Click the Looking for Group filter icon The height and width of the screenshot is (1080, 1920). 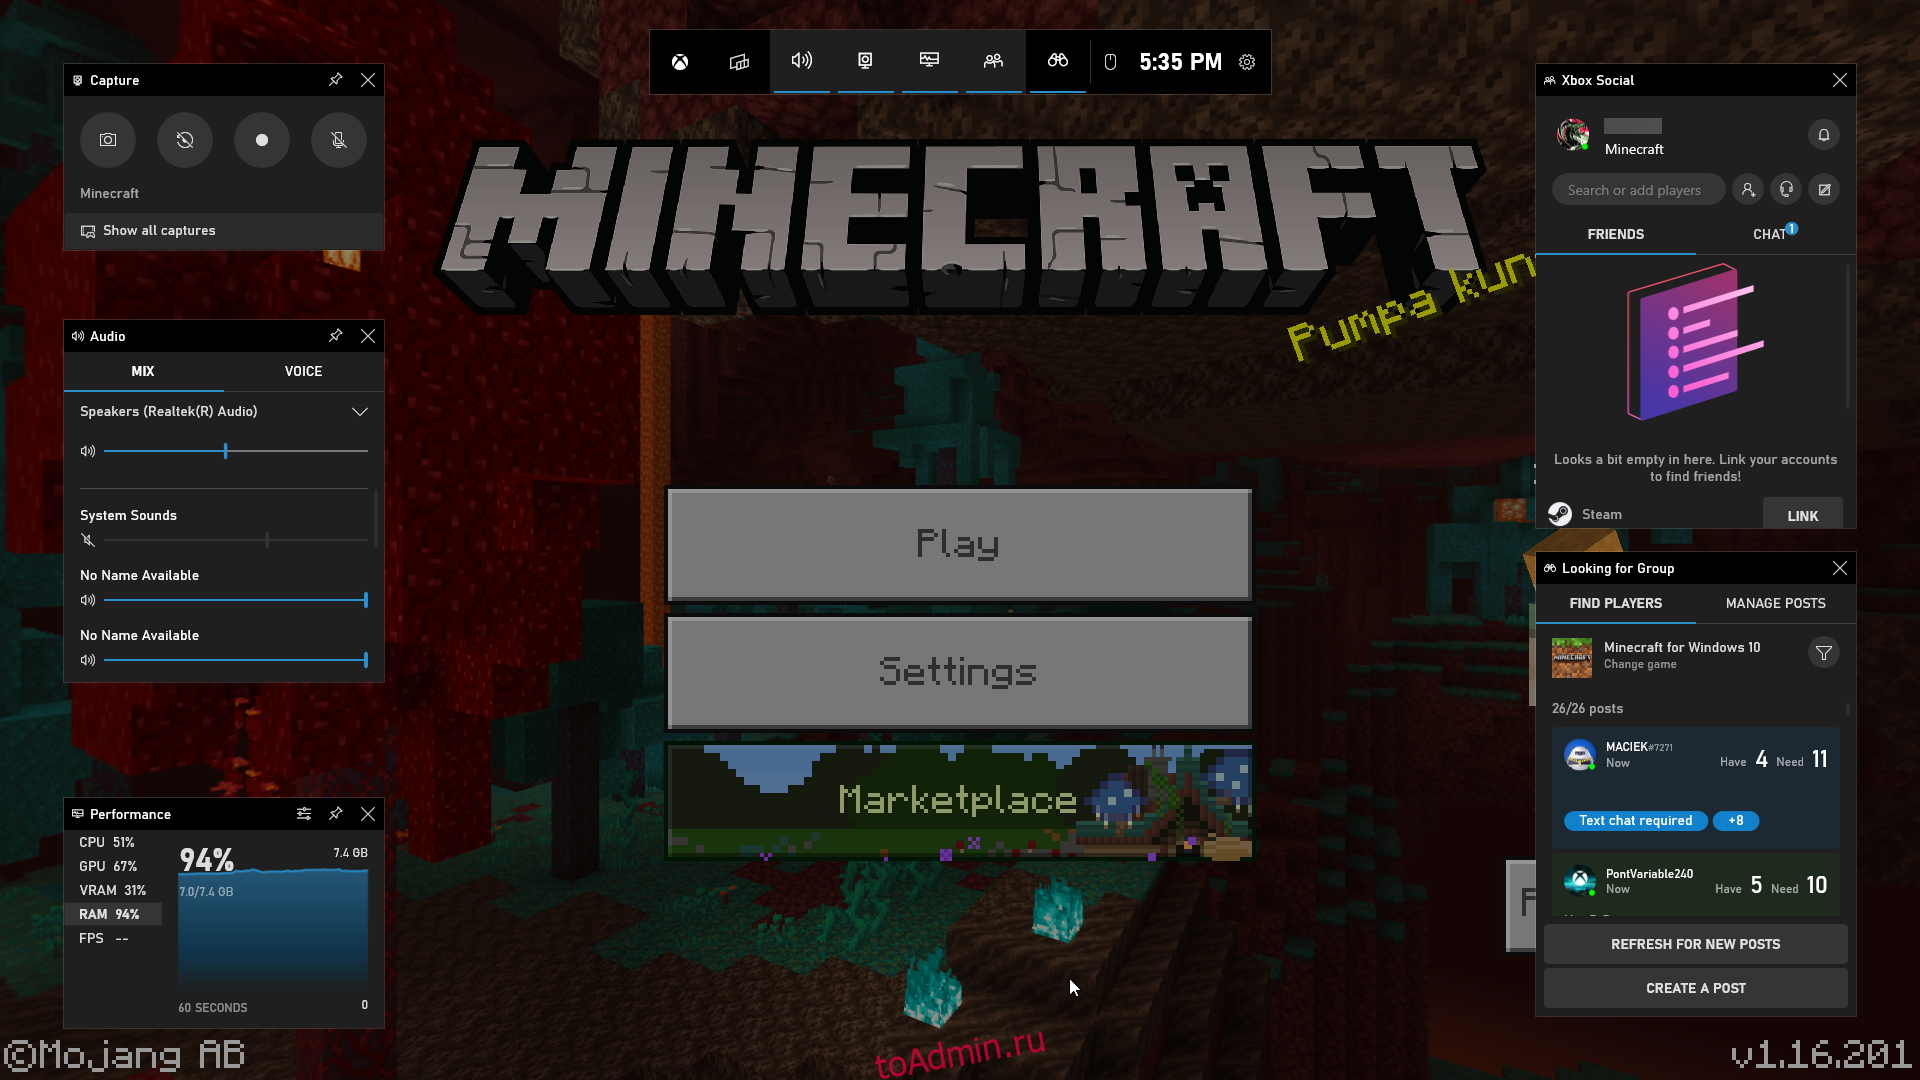[1824, 653]
